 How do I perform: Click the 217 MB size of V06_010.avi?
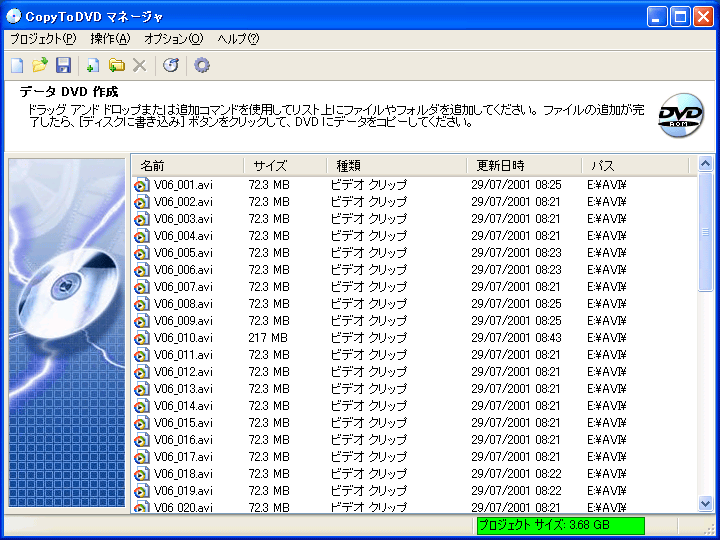pyautogui.click(x=268, y=338)
